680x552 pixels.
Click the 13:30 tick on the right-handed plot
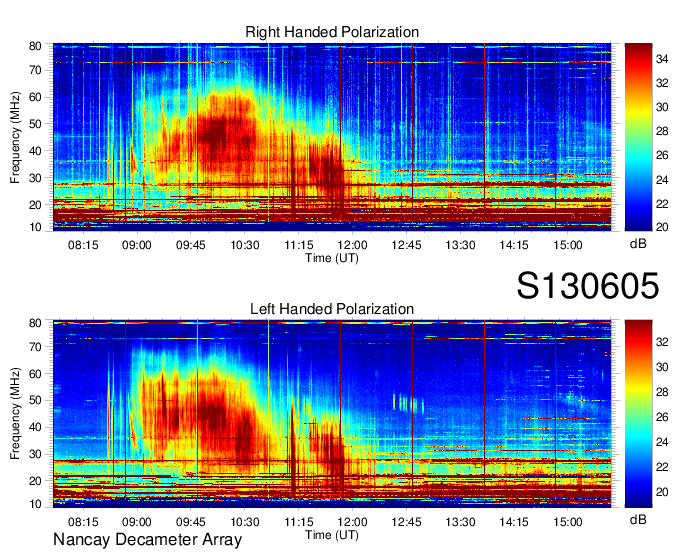[x=460, y=245]
